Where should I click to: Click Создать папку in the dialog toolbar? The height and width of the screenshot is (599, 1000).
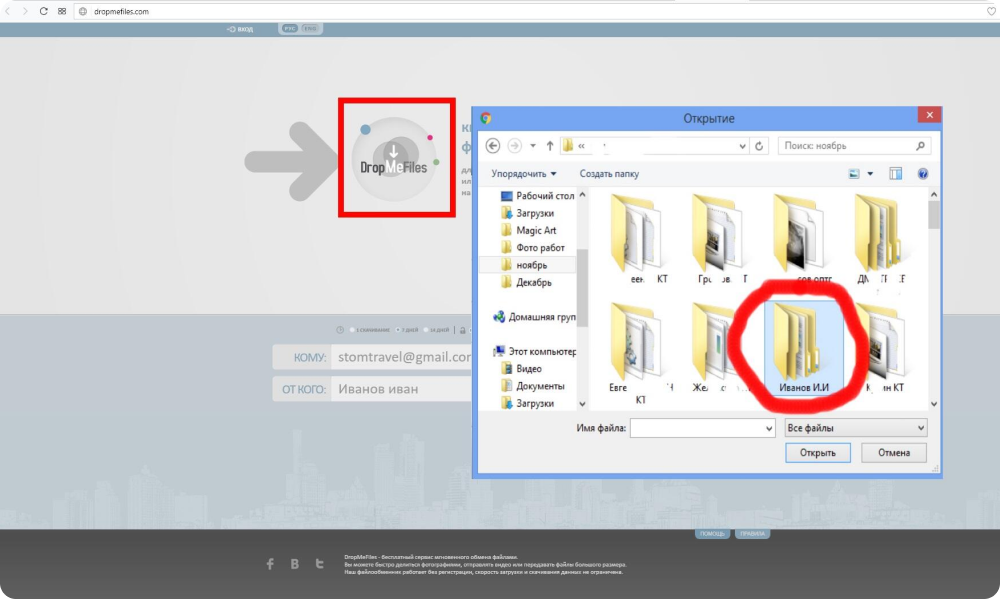609,174
